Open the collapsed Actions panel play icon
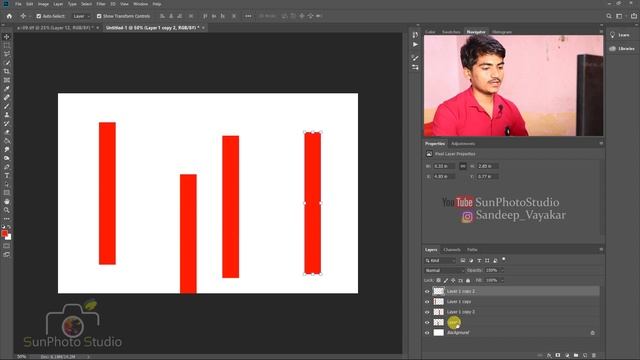Screen dimensions: 640x360 click(x=415, y=44)
